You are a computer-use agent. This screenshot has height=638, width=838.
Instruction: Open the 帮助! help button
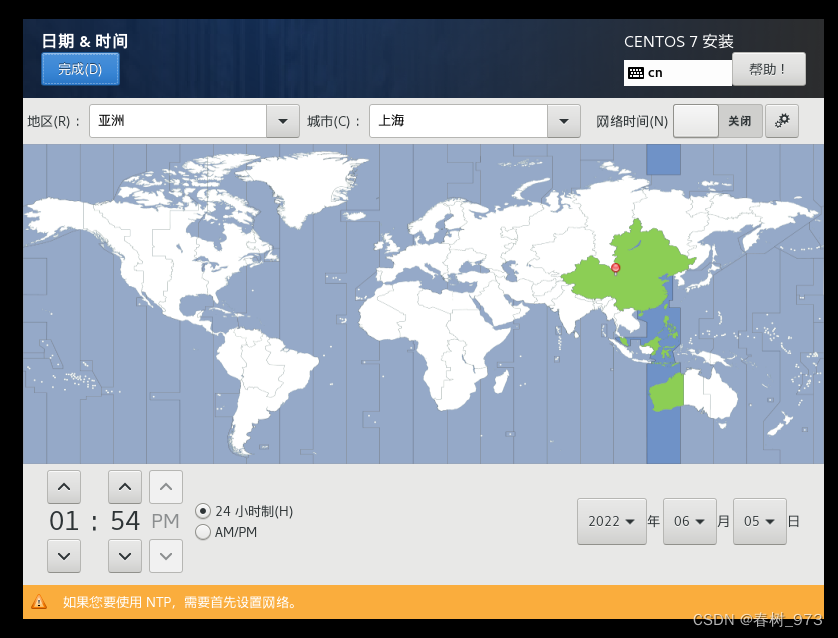pos(769,69)
